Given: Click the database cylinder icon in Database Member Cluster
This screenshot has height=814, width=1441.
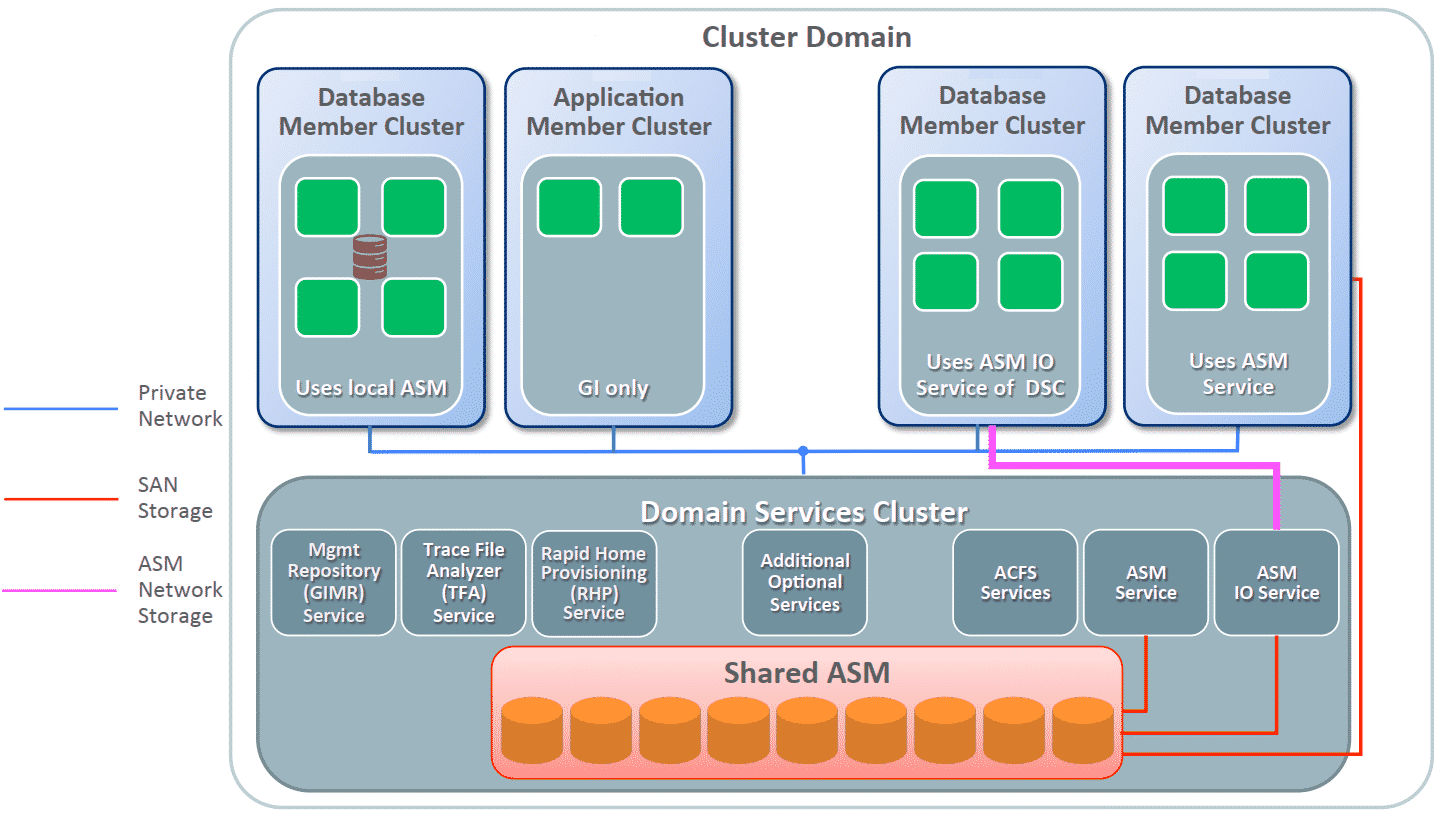Looking at the screenshot, I should click(371, 255).
